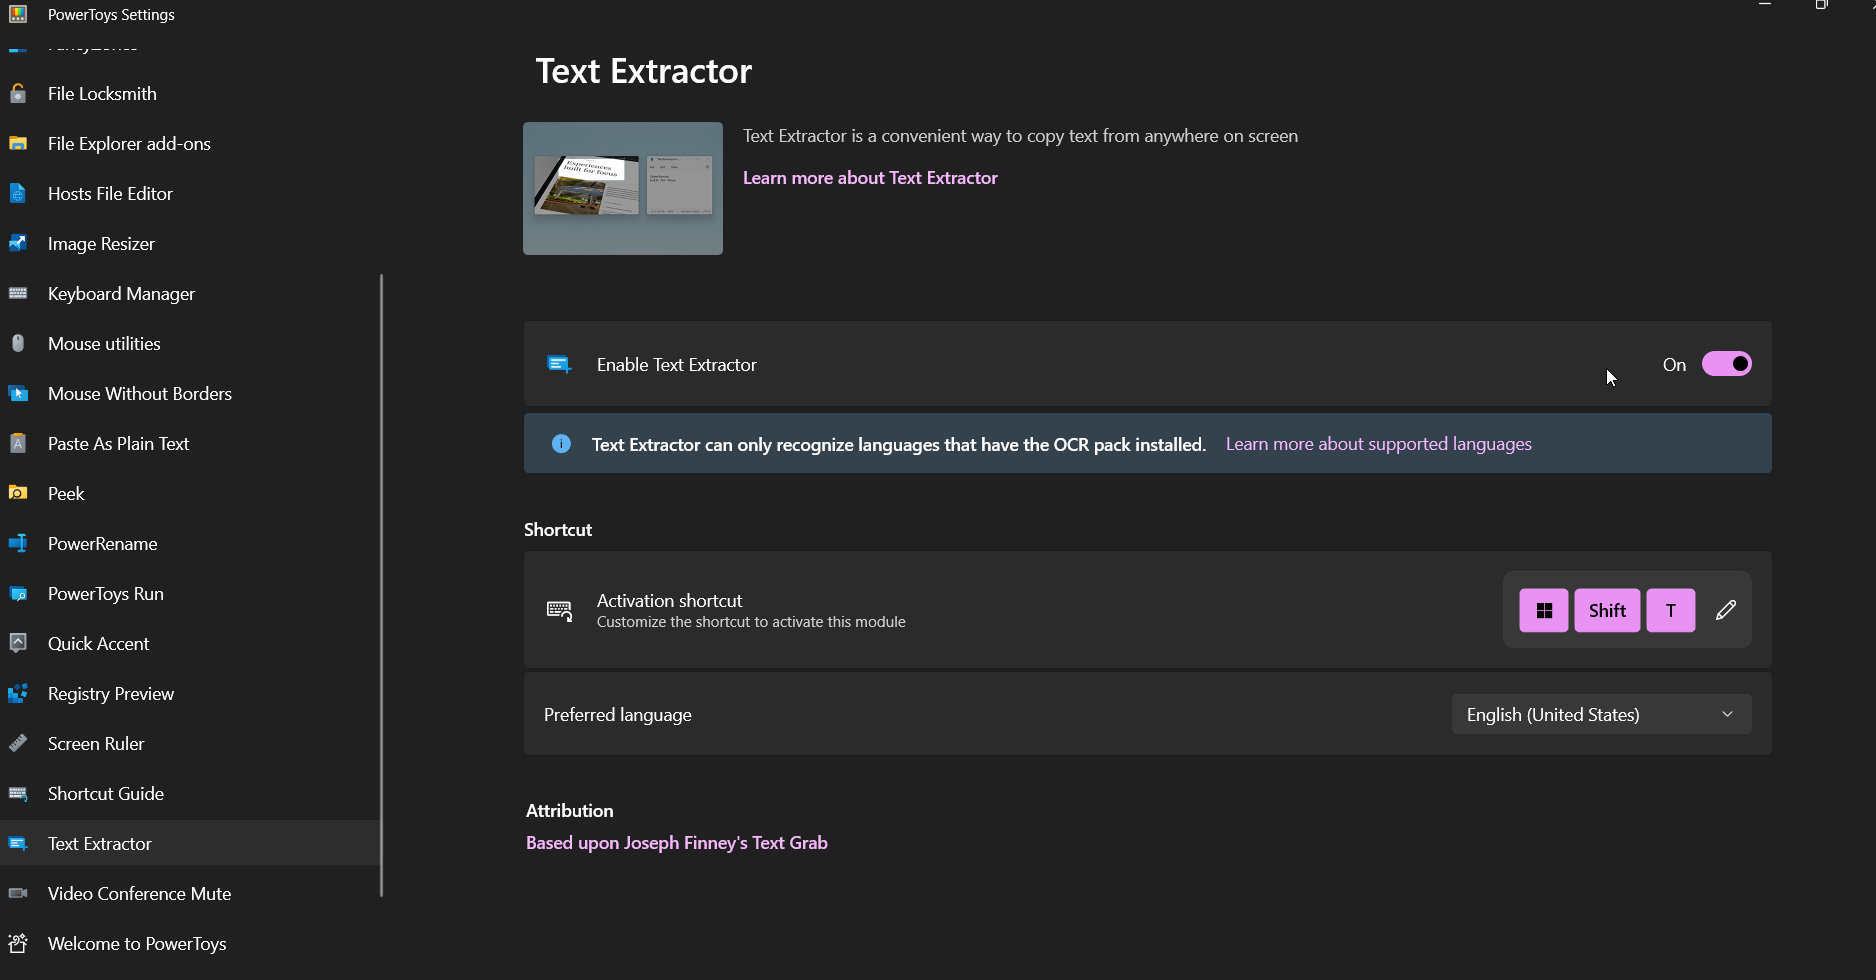Click the Attribution heading
Screen dimensions: 1876x980
coord(570,811)
